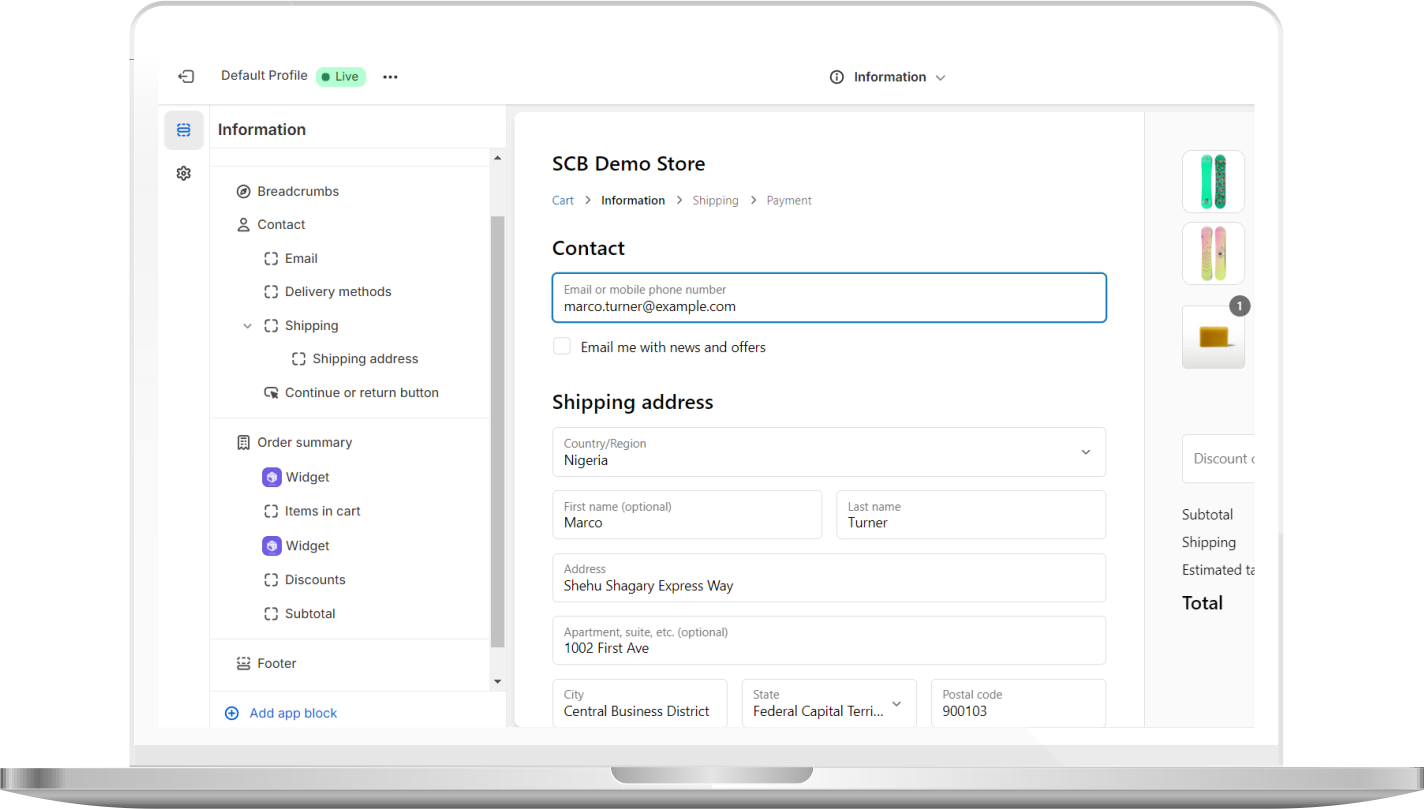Select the Sections panel icon in sidebar

183,130
